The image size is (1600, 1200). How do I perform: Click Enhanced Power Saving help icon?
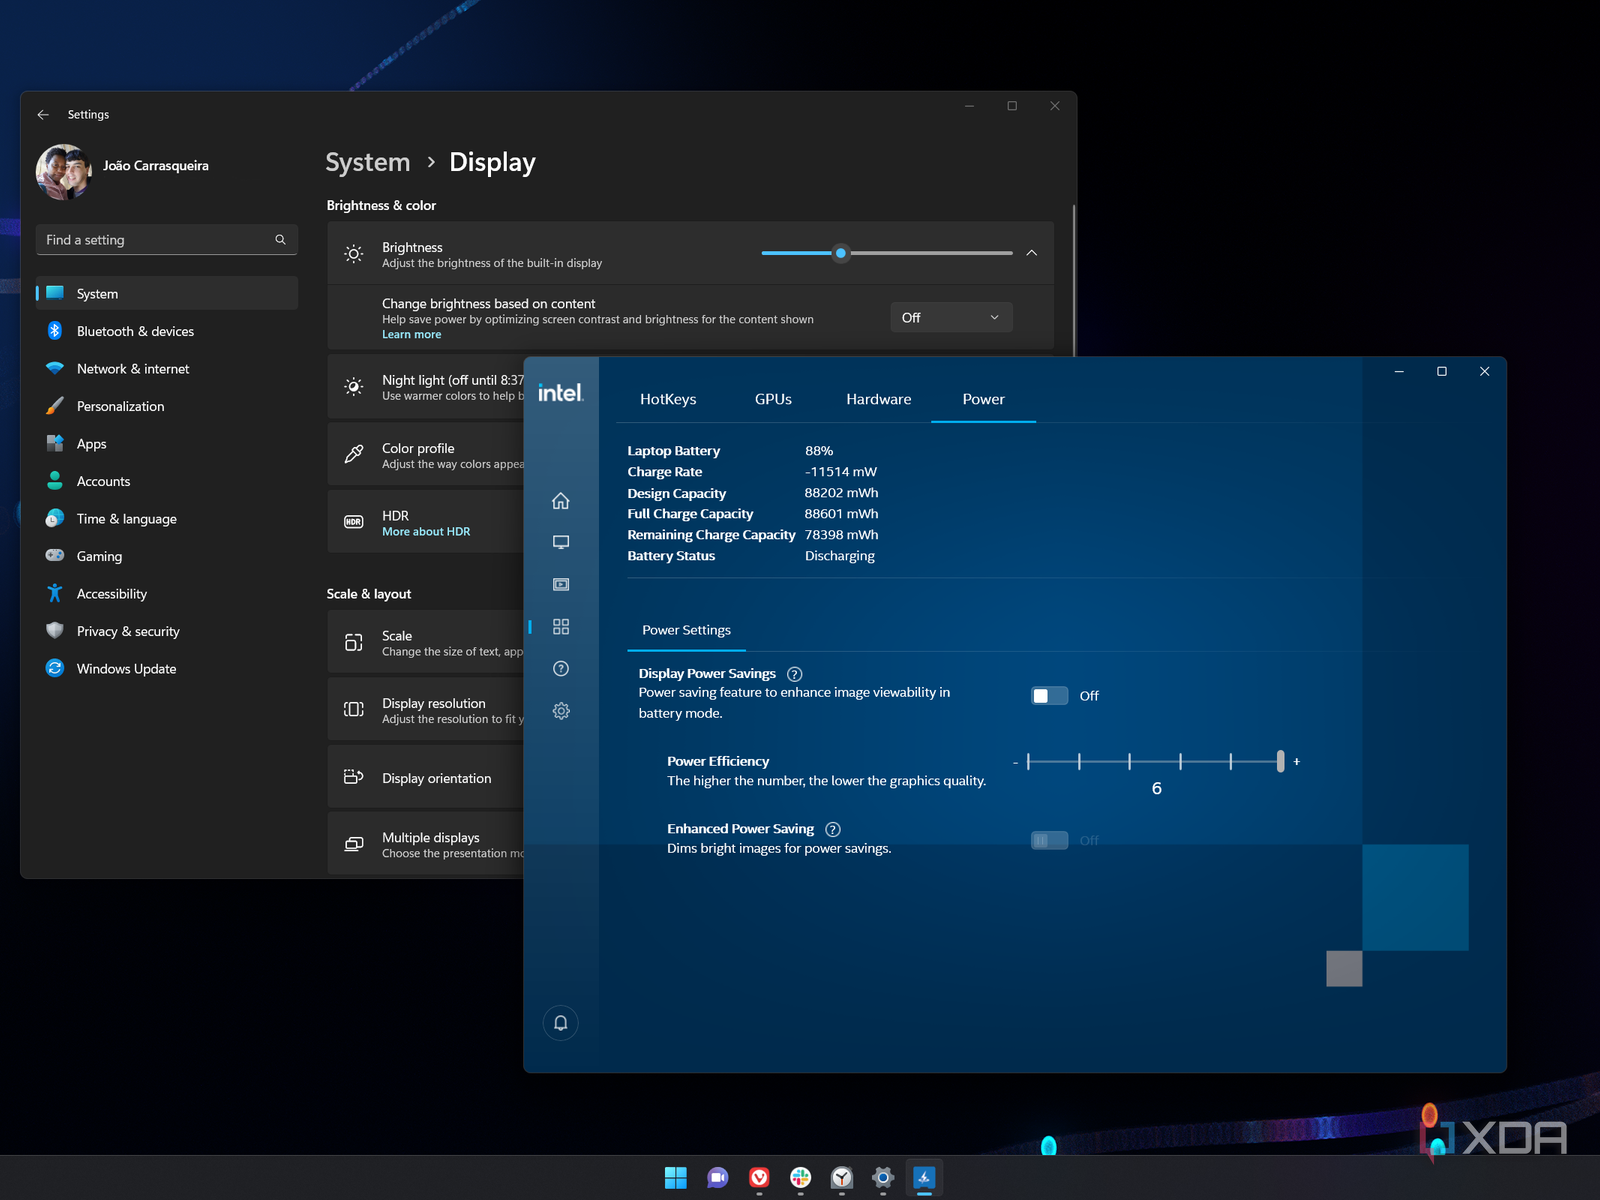click(833, 829)
